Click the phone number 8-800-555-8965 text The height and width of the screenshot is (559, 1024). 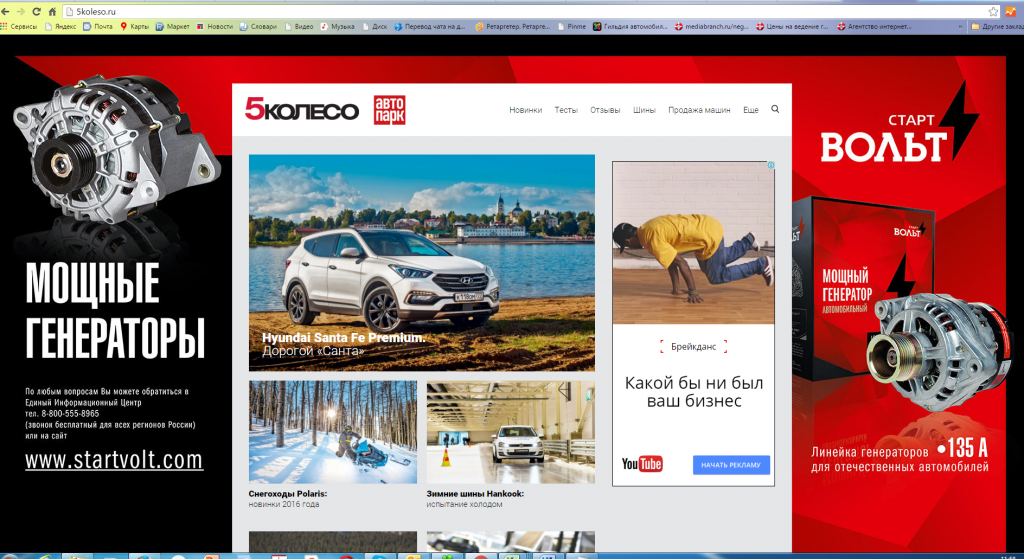click(x=71, y=413)
